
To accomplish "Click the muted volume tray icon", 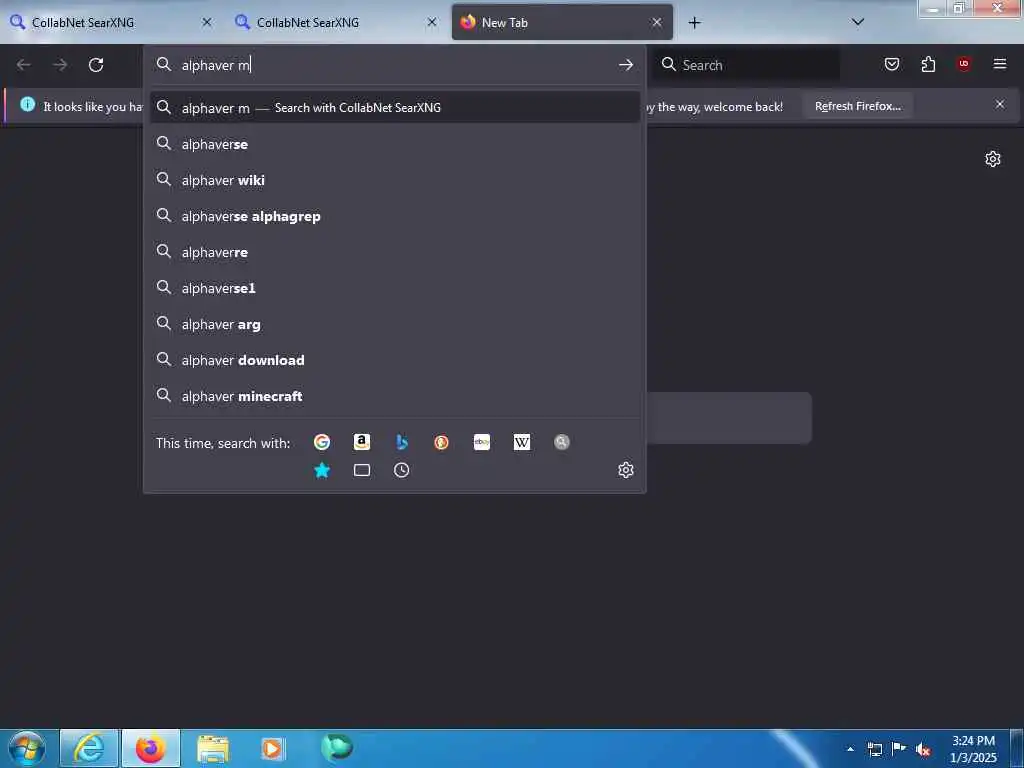I will pos(923,749).
